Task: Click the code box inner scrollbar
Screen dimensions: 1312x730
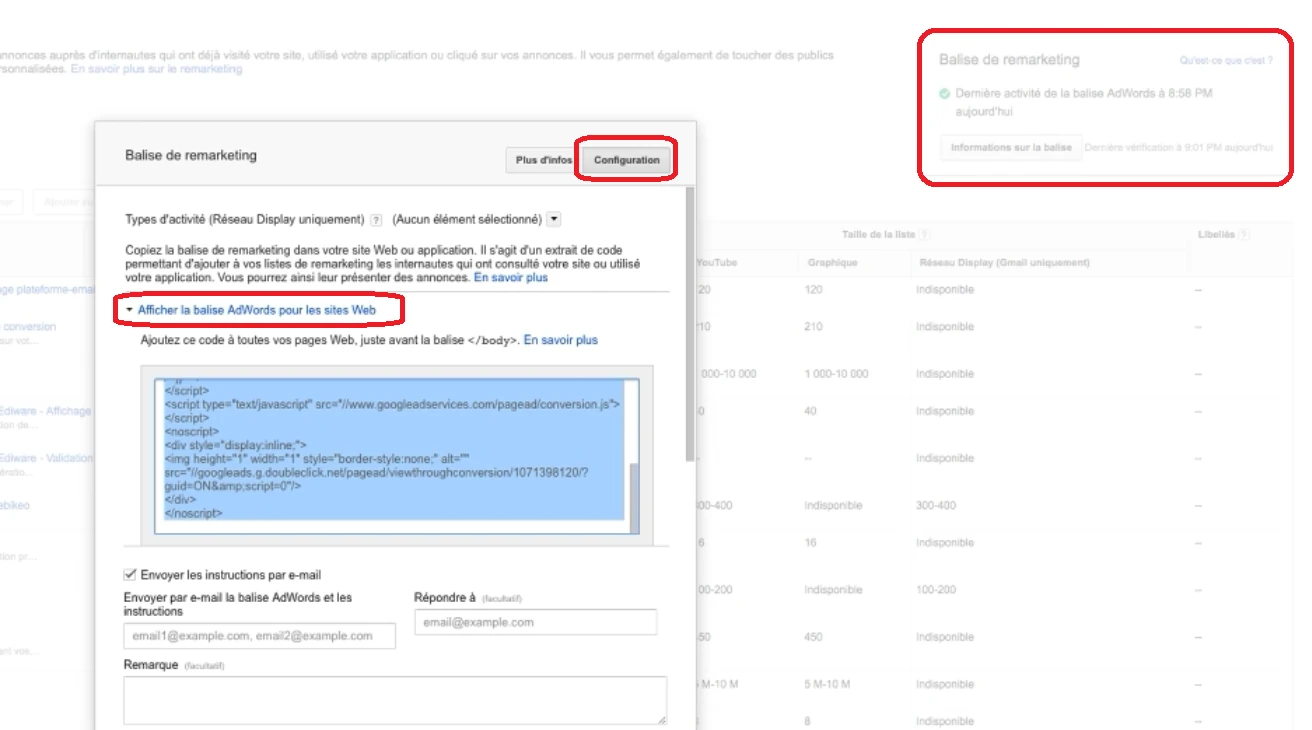Action: [x=634, y=495]
